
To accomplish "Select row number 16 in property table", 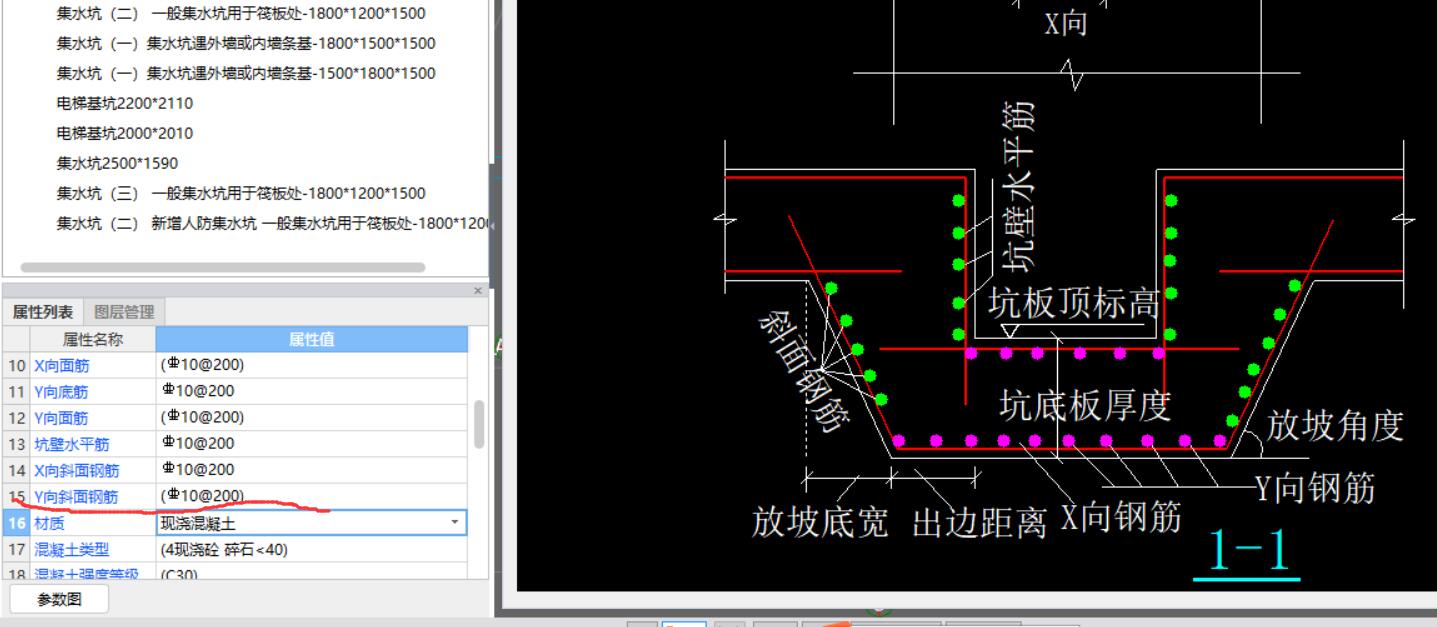I will click(17, 522).
